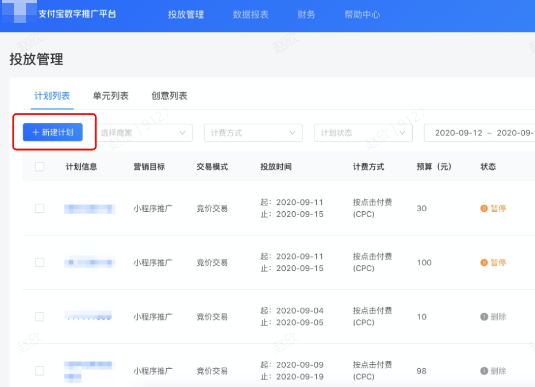
Task: Click the budget value 100
Action: click(424, 262)
